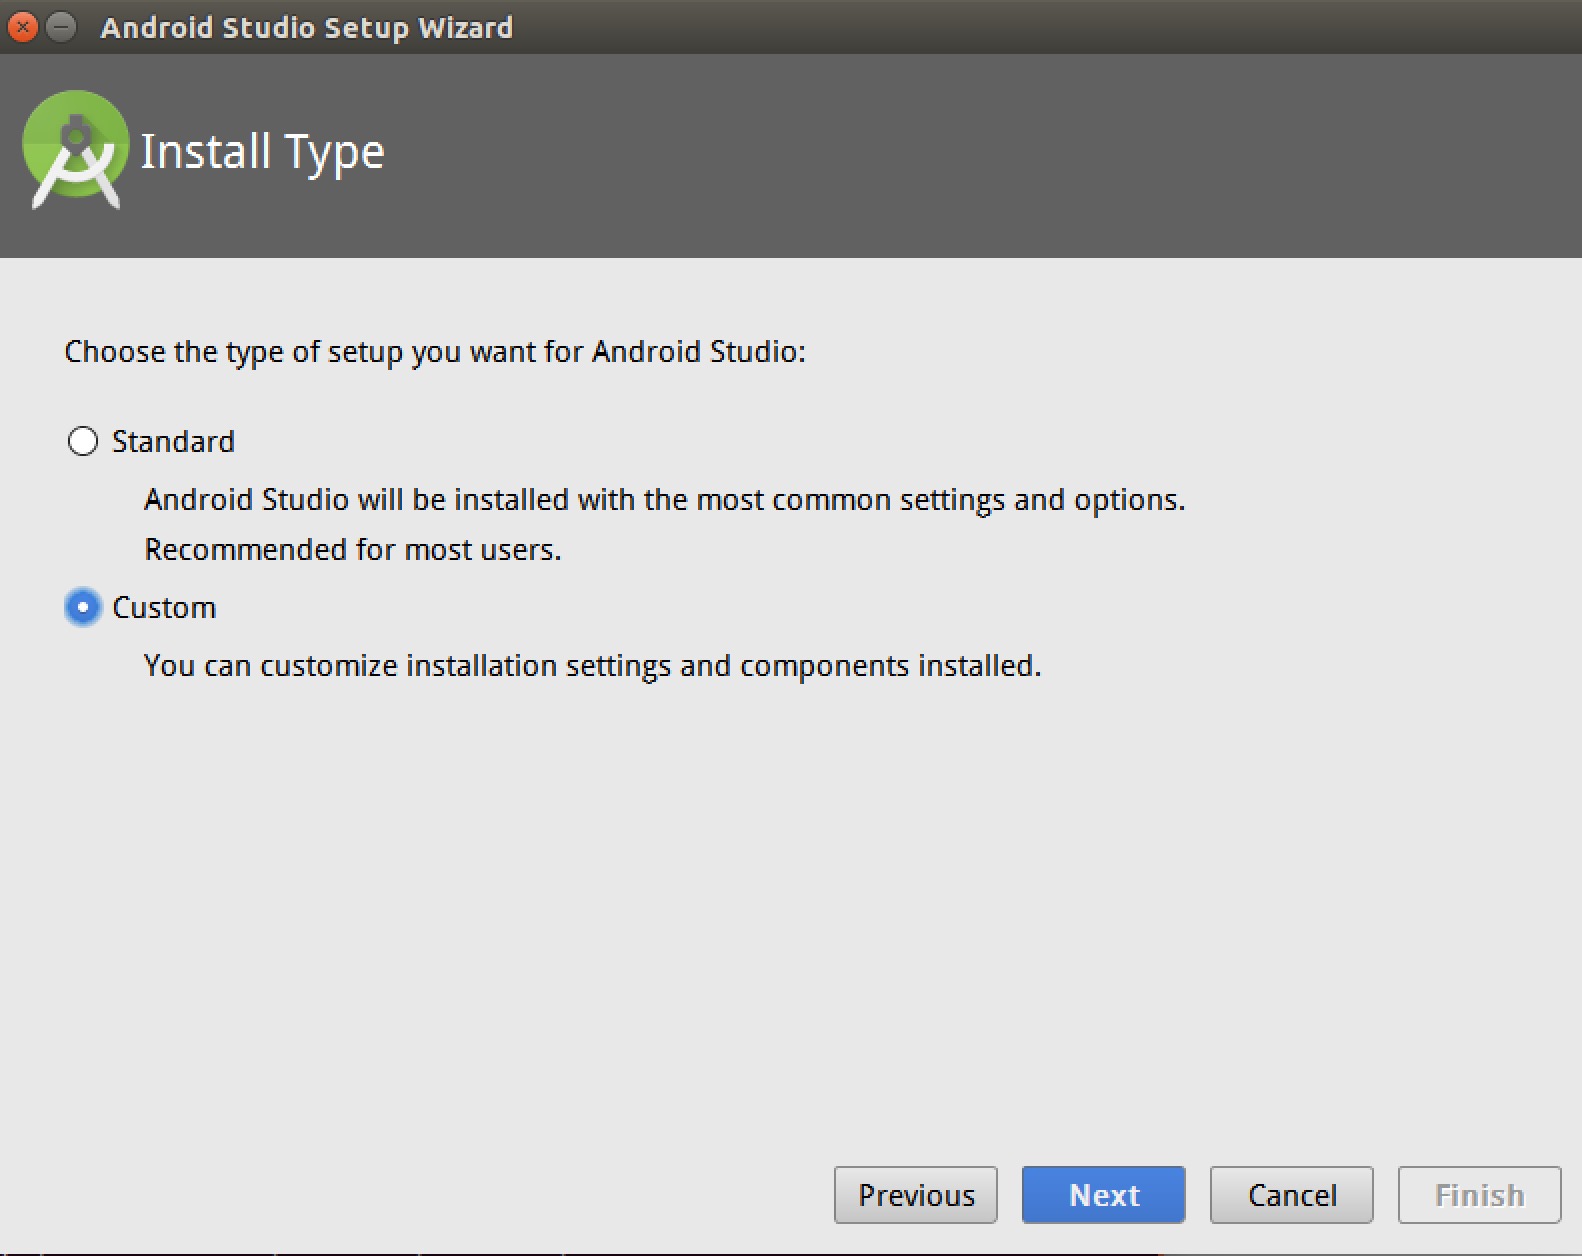Click the "Recommended for most users." text

pos(353,549)
